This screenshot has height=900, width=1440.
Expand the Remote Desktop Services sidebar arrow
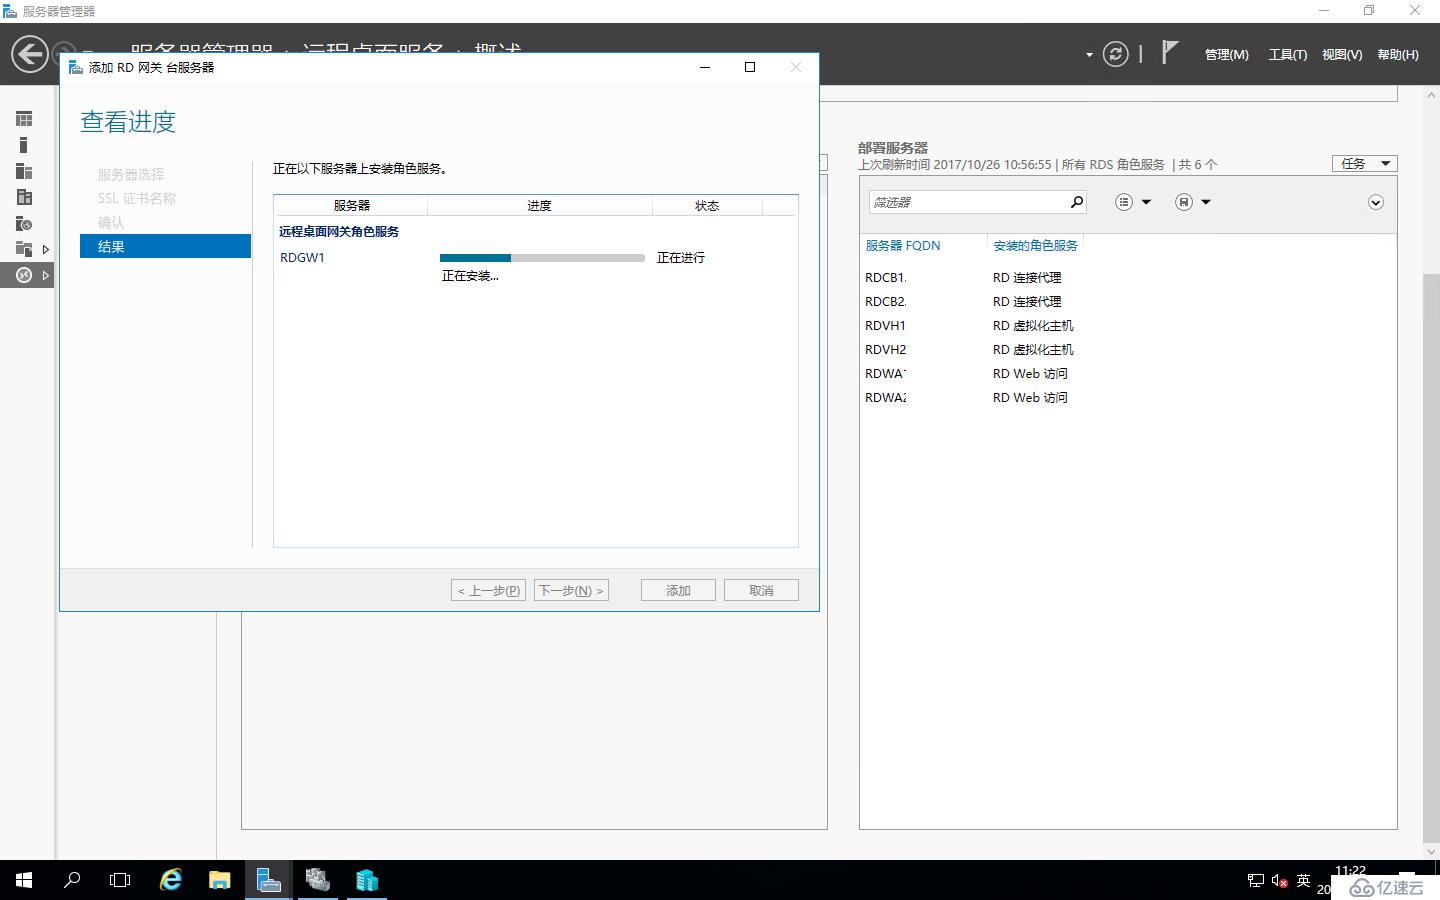[46, 275]
